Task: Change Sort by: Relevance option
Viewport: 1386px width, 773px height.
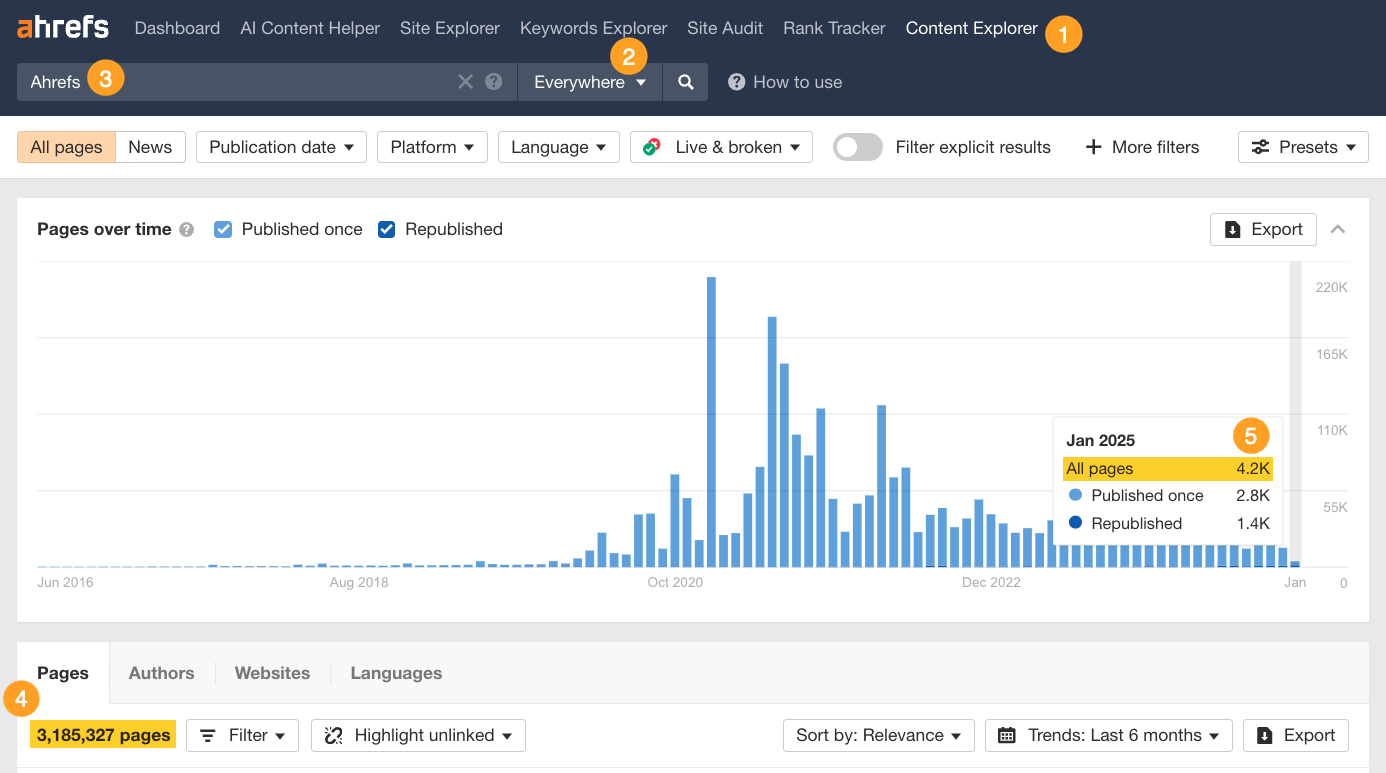Action: point(878,735)
